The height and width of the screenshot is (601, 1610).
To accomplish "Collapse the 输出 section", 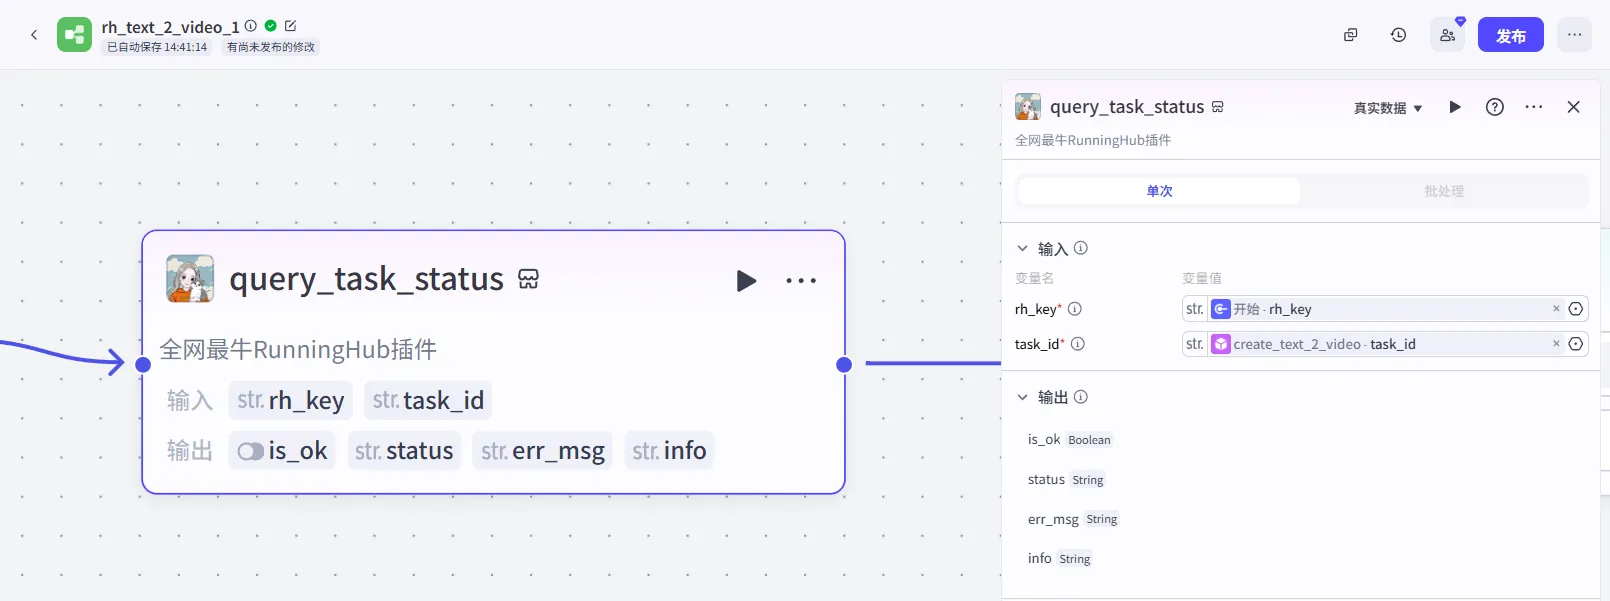I will [1022, 397].
